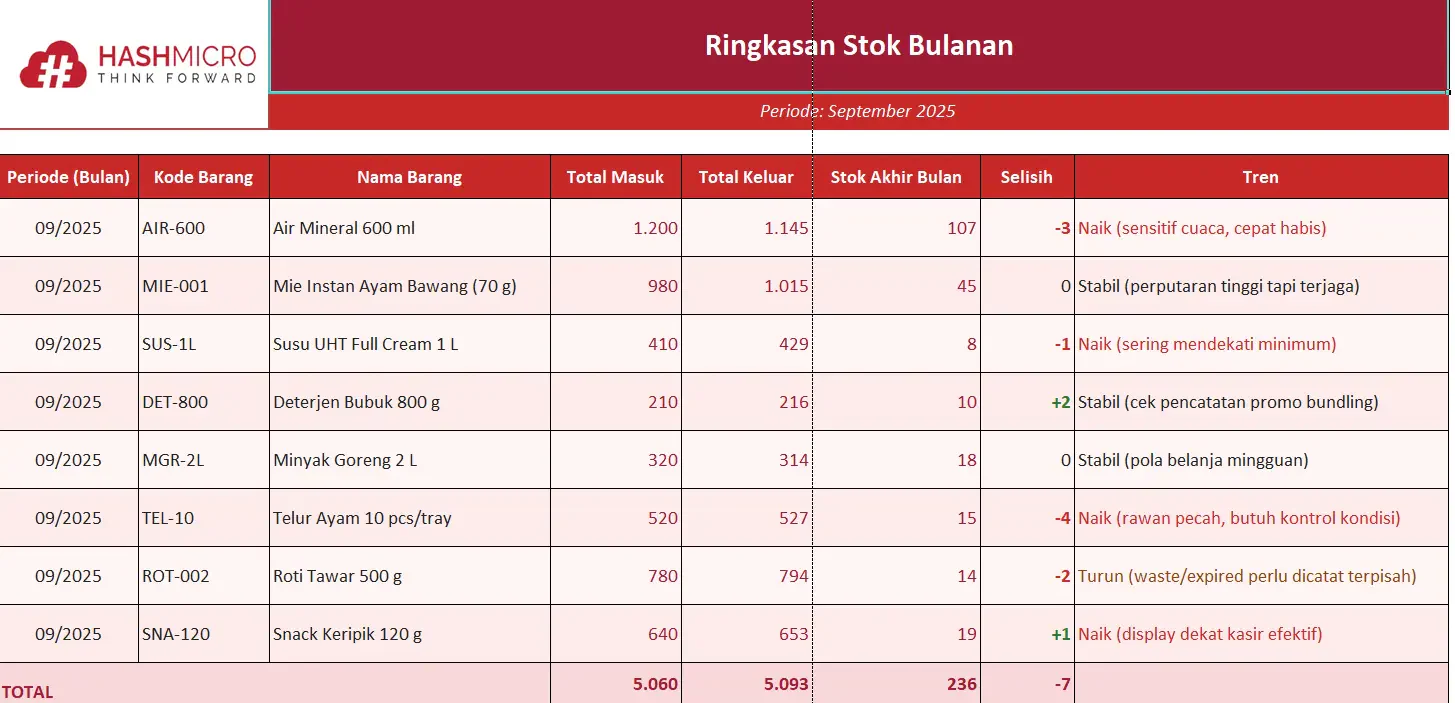Select the 'Periode: September 2025' subtitle cell

(x=859, y=111)
